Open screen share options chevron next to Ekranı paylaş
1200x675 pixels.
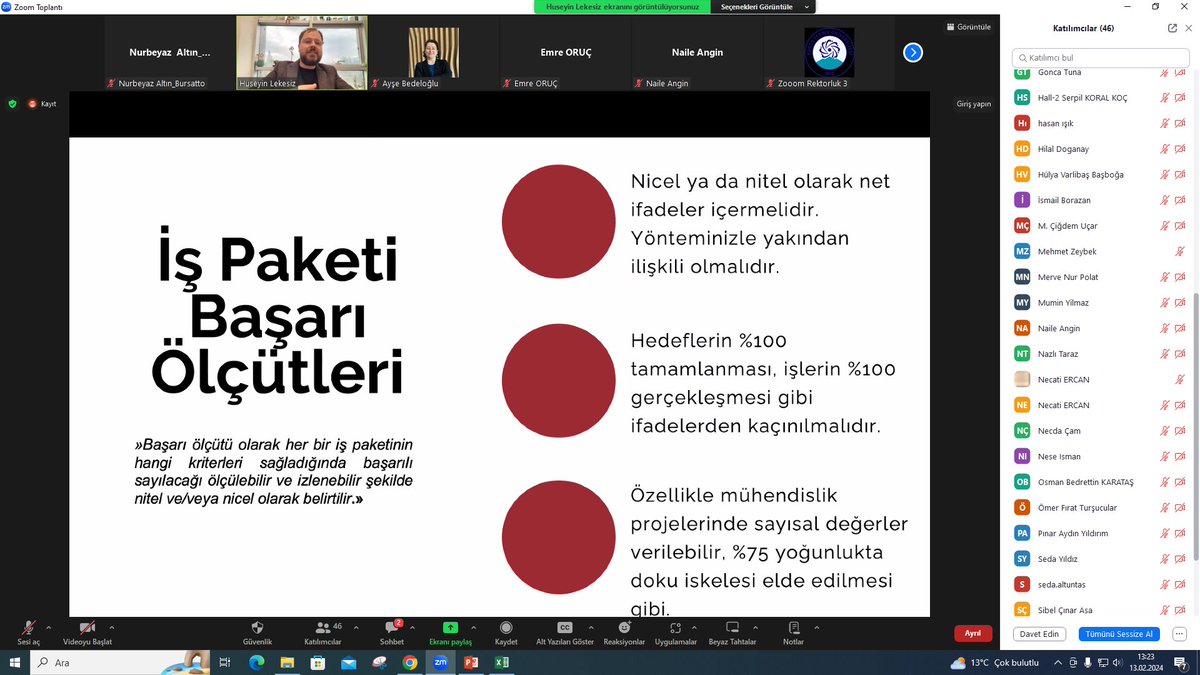click(473, 628)
